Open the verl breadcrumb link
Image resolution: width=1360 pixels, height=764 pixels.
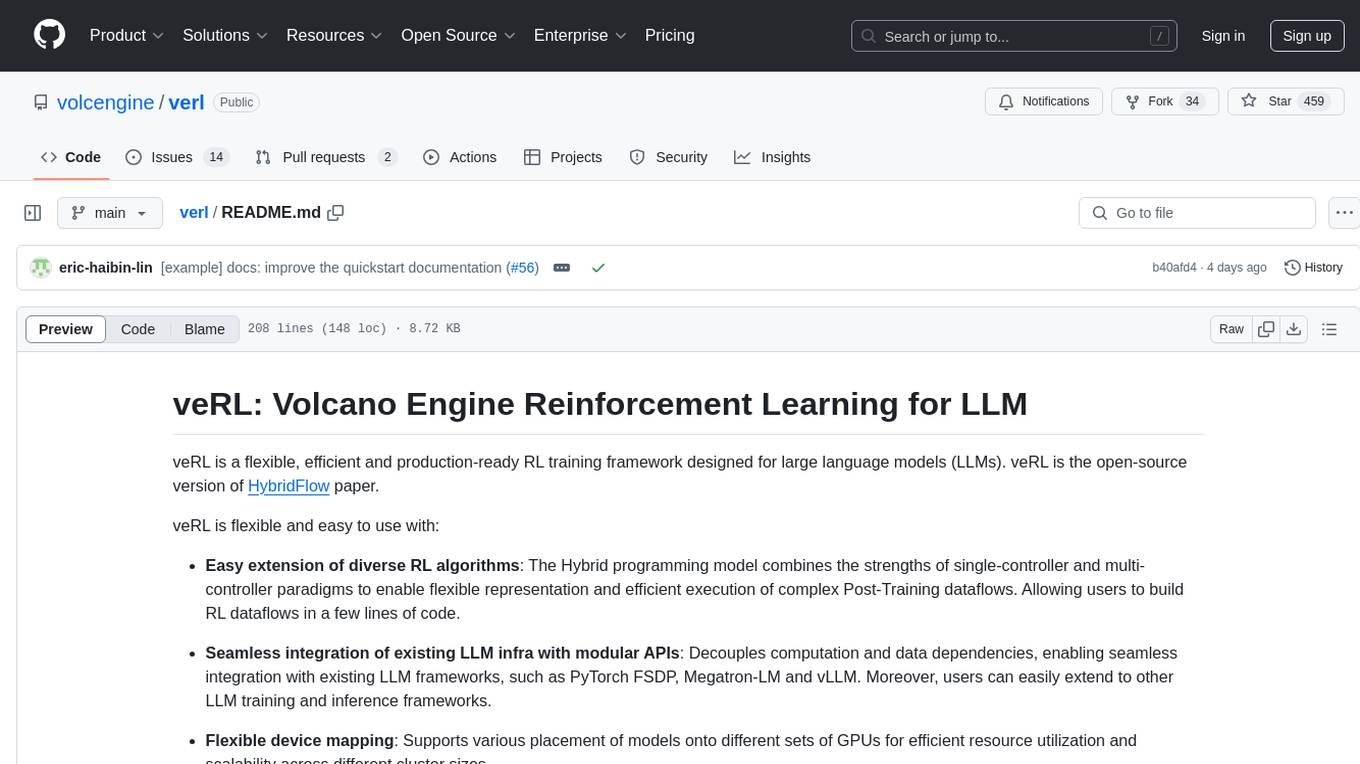193,212
